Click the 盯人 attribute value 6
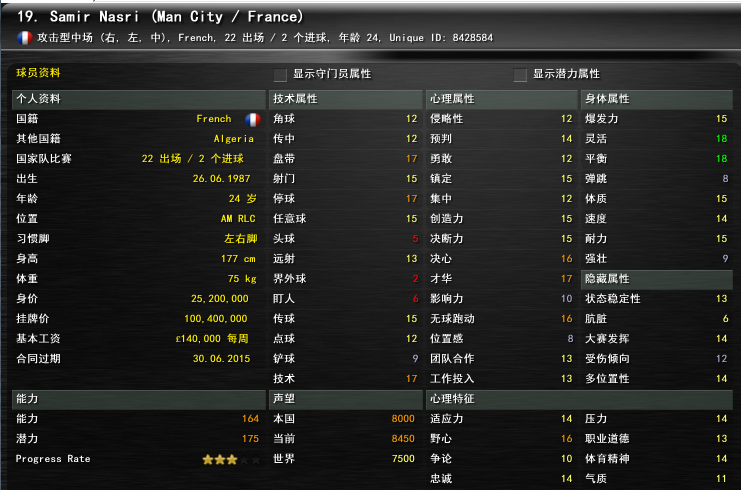The height and width of the screenshot is (490, 741). tap(415, 299)
